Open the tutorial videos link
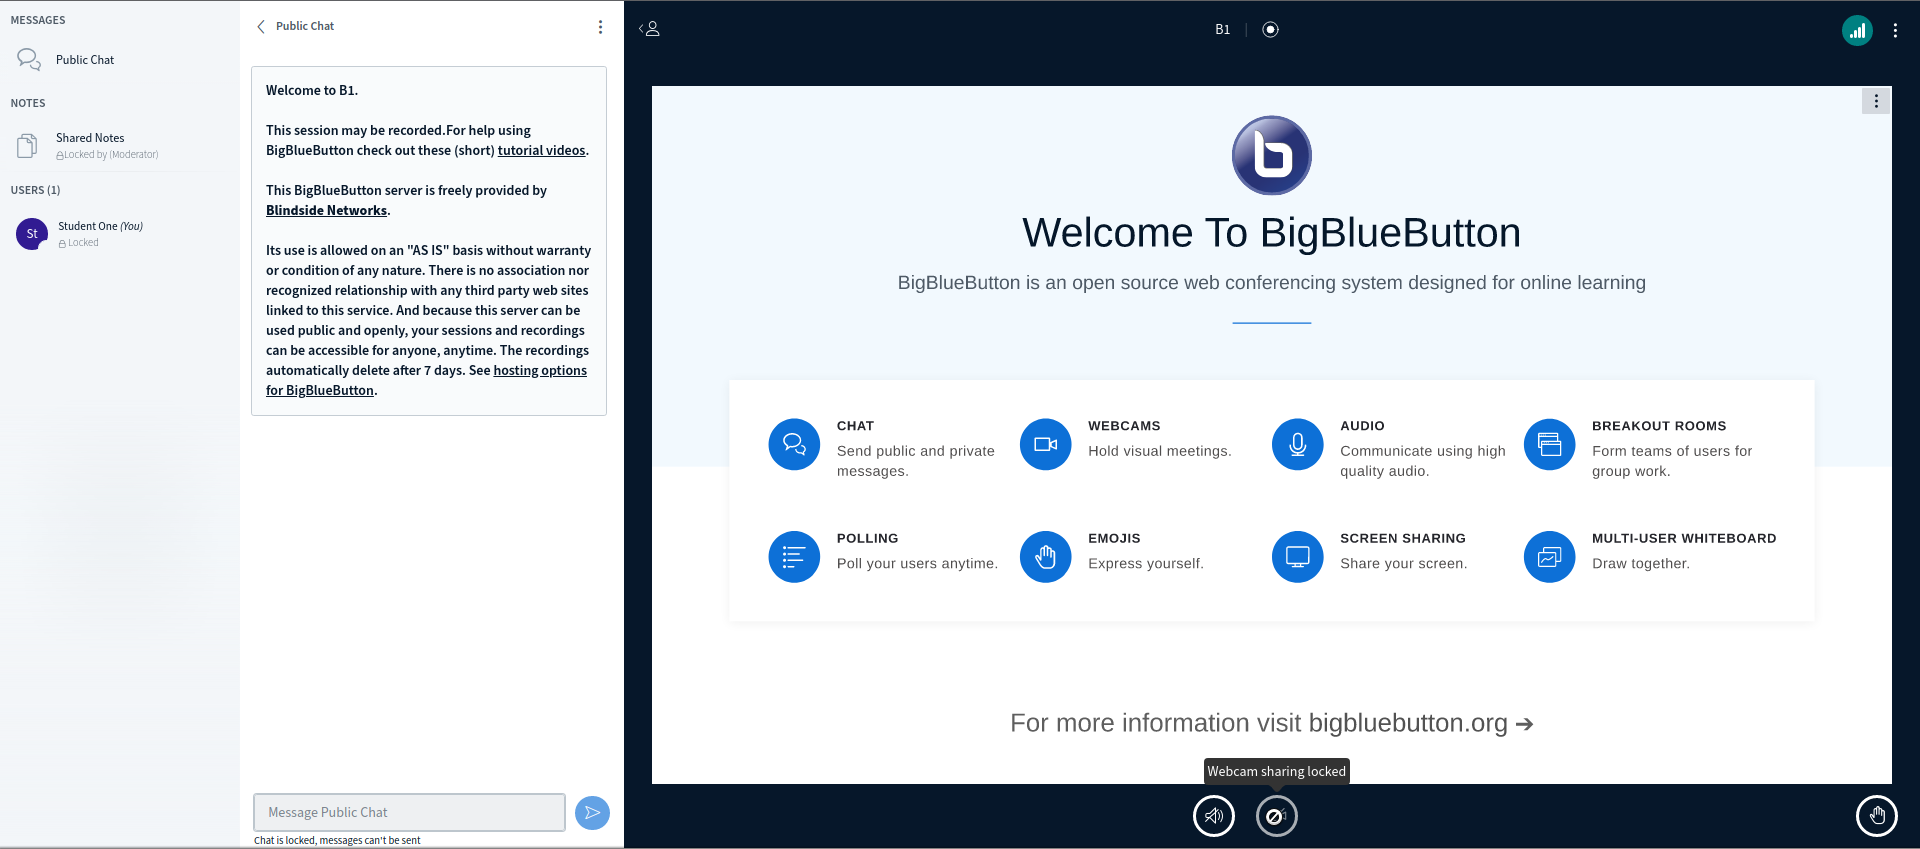This screenshot has width=1920, height=849. (x=541, y=151)
